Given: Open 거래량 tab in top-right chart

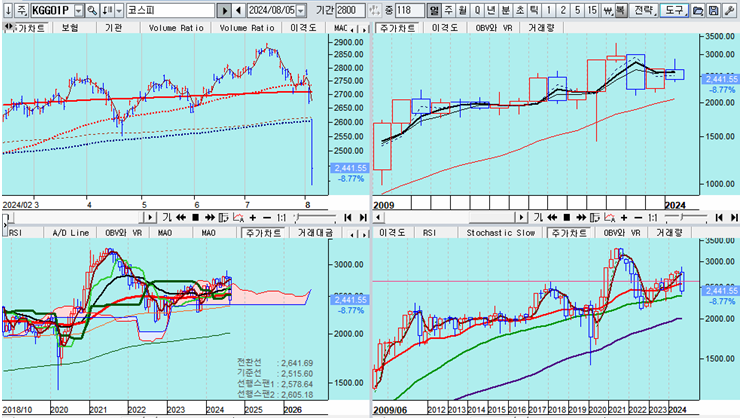Looking at the screenshot, I should [x=541, y=28].
